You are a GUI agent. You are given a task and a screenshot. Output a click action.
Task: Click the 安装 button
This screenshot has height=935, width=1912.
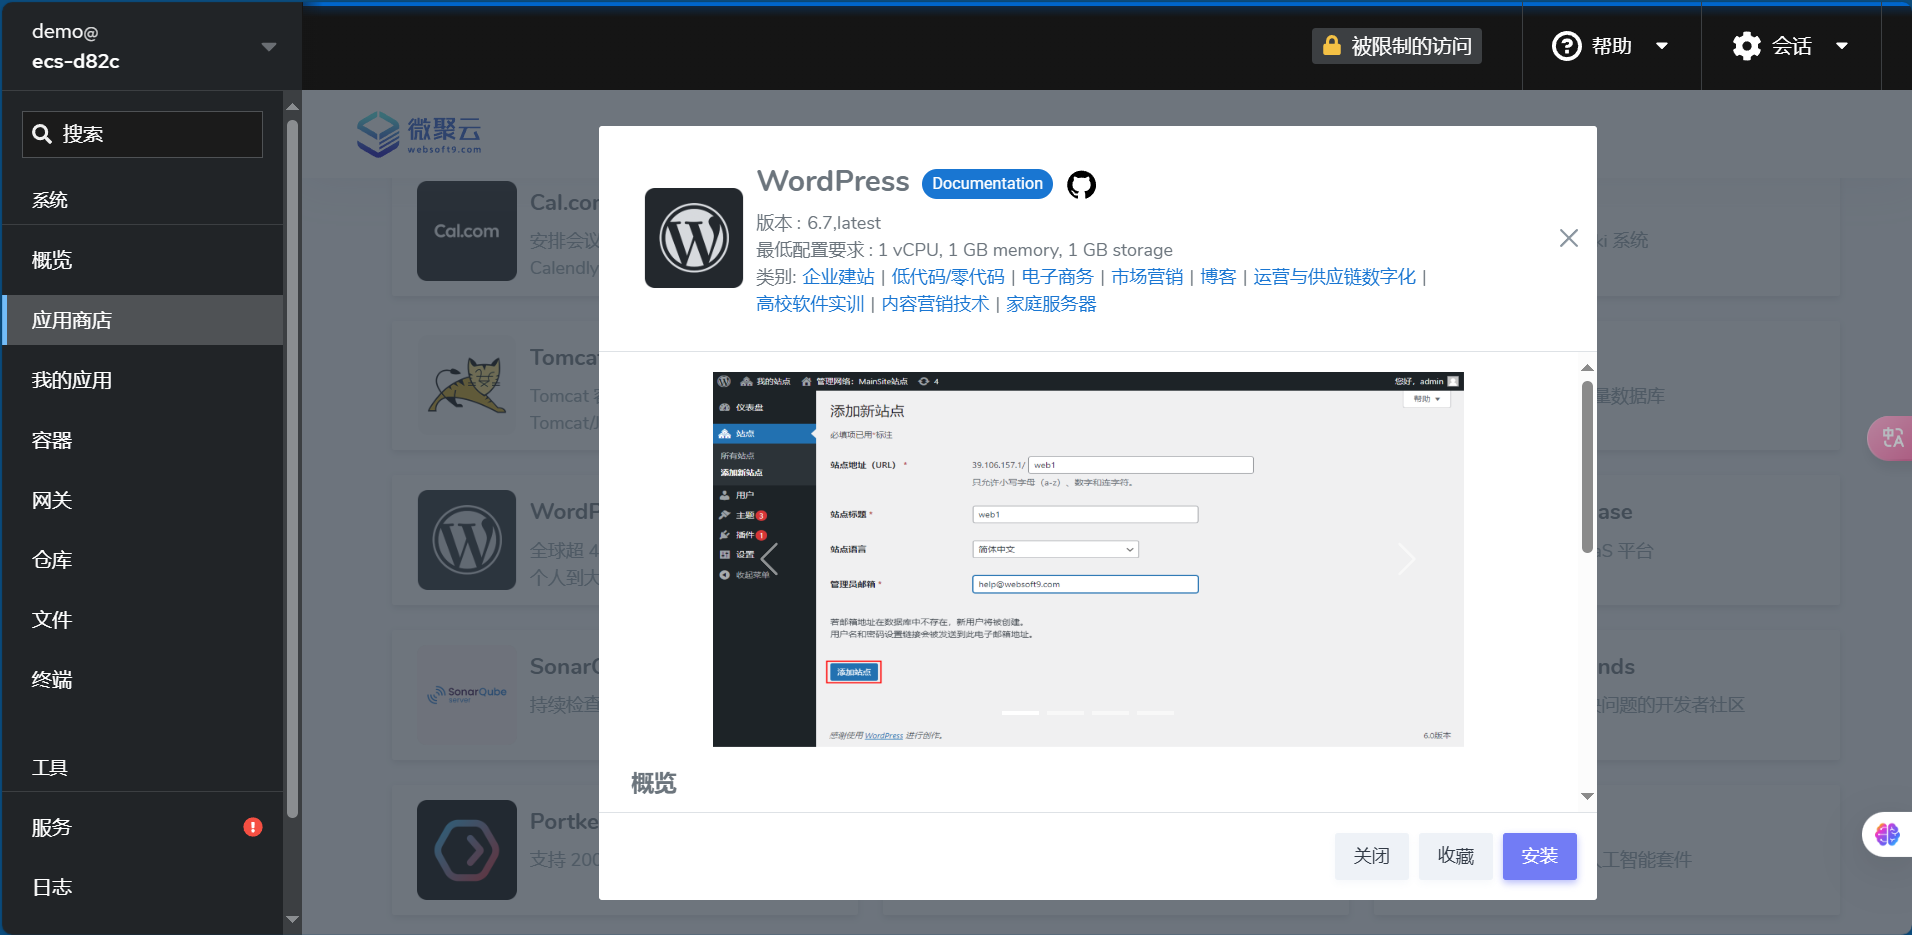click(x=1540, y=856)
